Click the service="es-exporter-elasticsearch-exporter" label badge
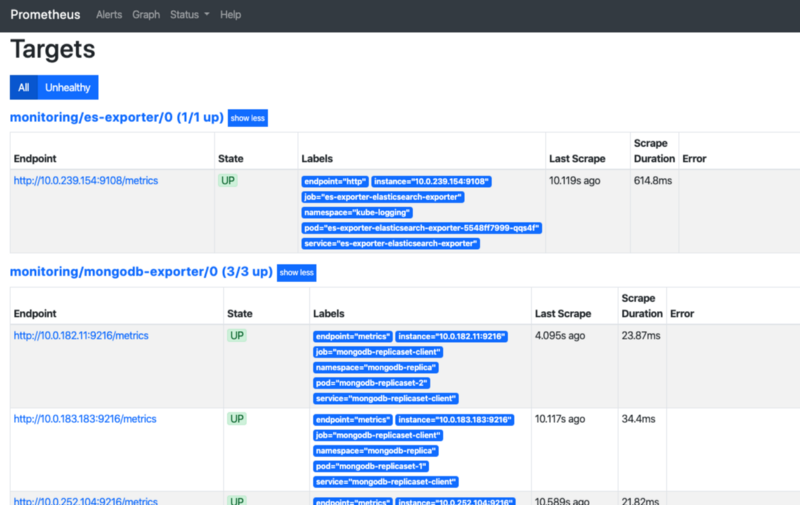The width and height of the screenshot is (800, 505). point(391,244)
